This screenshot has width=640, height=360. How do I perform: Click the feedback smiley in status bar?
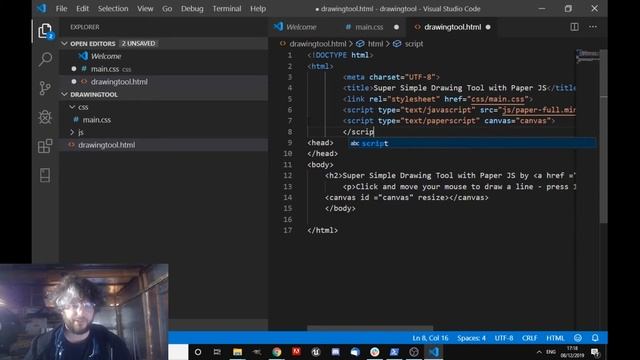(x=578, y=338)
